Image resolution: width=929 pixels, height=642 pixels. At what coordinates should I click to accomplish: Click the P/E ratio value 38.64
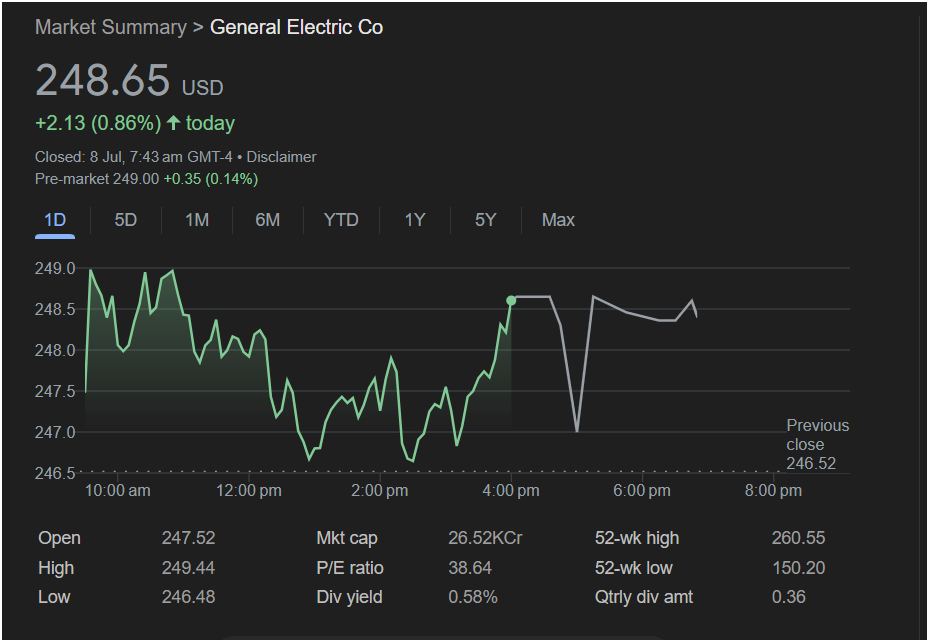[x=470, y=568]
